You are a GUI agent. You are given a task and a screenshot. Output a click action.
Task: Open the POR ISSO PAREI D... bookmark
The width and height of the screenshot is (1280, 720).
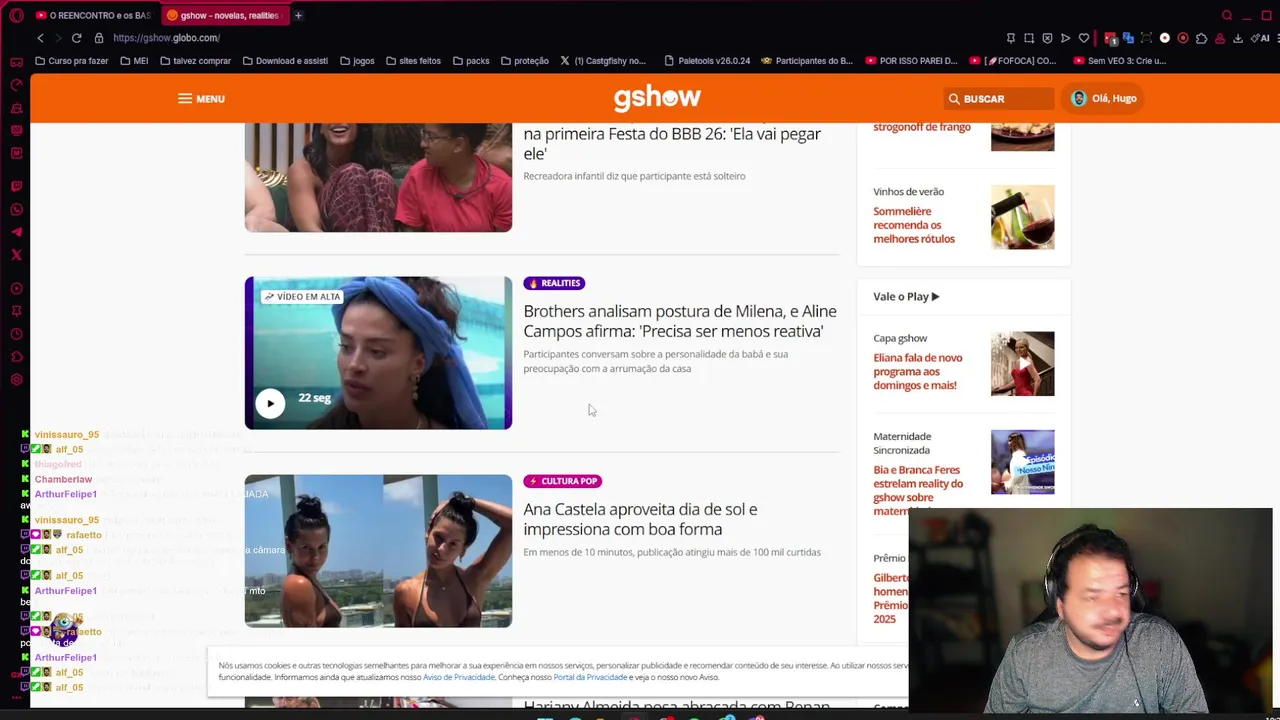click(911, 61)
